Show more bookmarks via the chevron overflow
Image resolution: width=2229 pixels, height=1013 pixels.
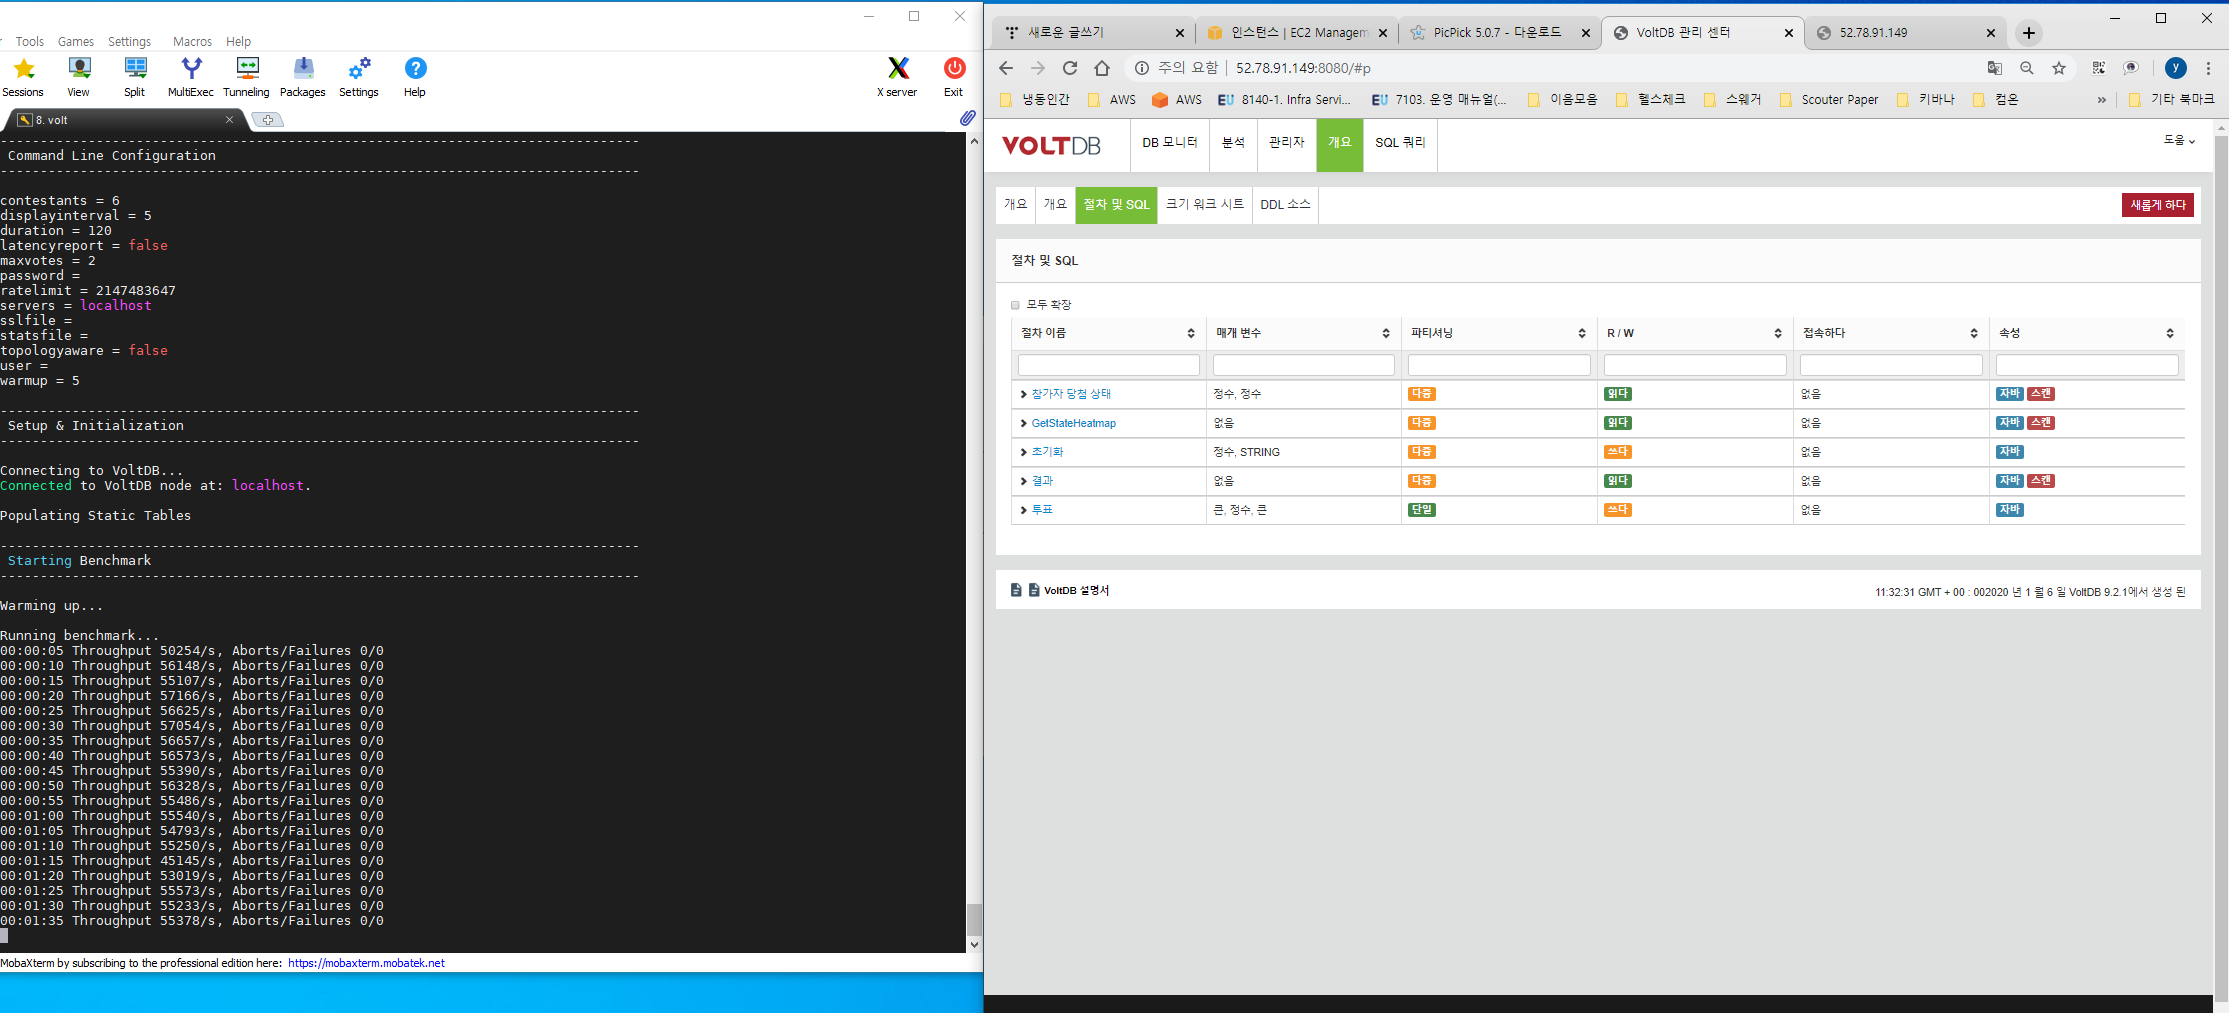[x=2102, y=100]
